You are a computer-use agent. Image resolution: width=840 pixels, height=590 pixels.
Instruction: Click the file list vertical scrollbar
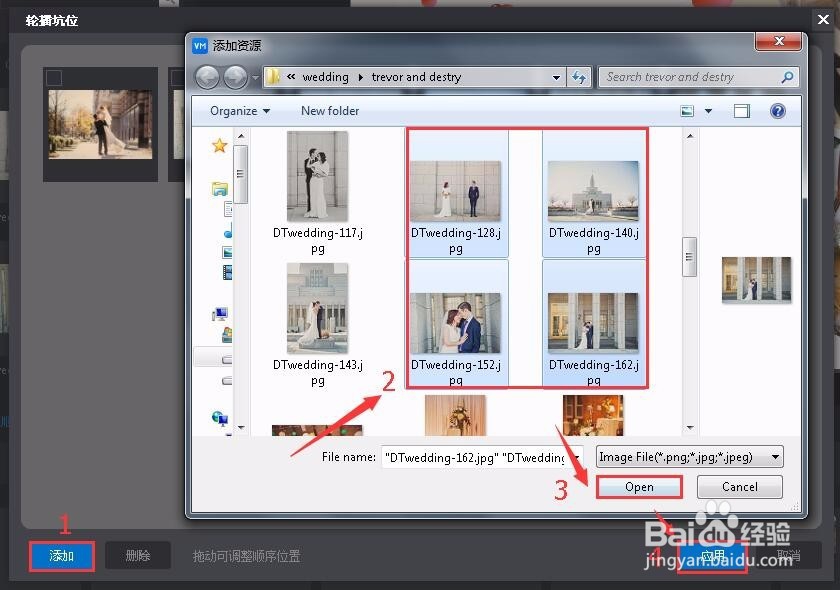tap(689, 257)
